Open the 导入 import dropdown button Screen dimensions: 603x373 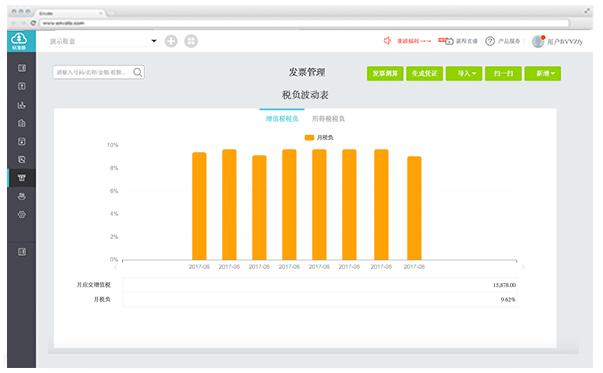tap(464, 73)
